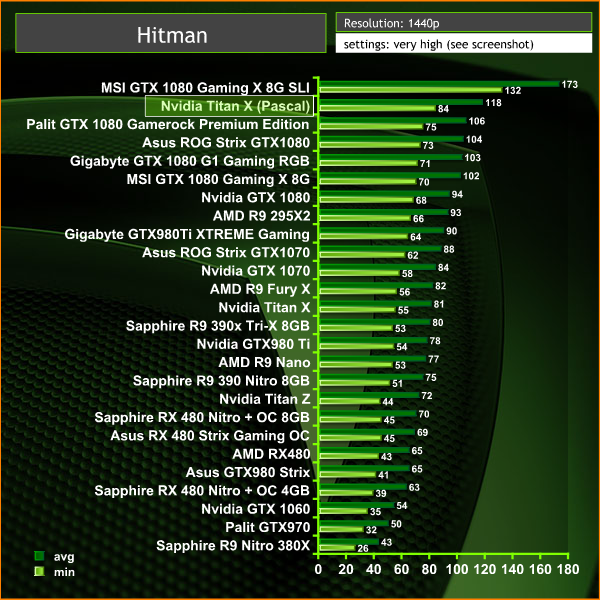Click the Nvidia GTX 1080 label
Screen dimensions: 600x600
(x=256, y=198)
